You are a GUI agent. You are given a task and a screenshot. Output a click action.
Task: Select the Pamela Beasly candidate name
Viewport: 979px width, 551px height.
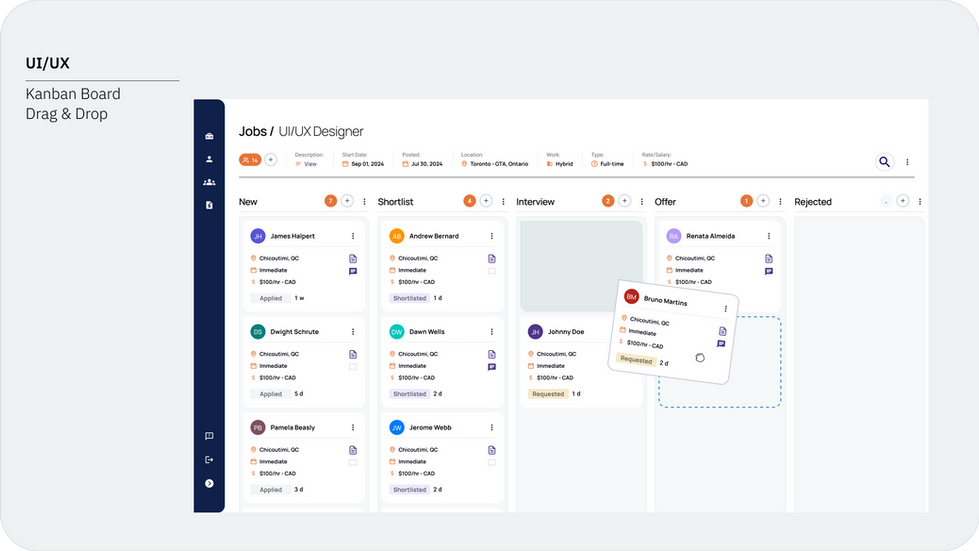(x=293, y=427)
